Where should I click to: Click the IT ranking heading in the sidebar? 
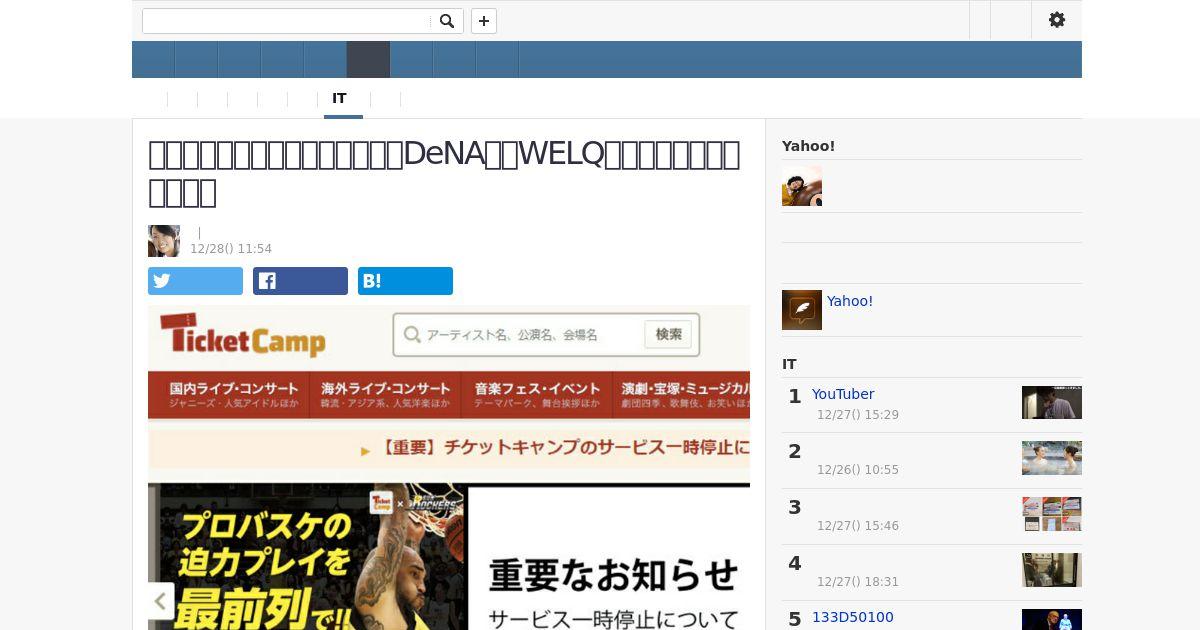click(789, 364)
